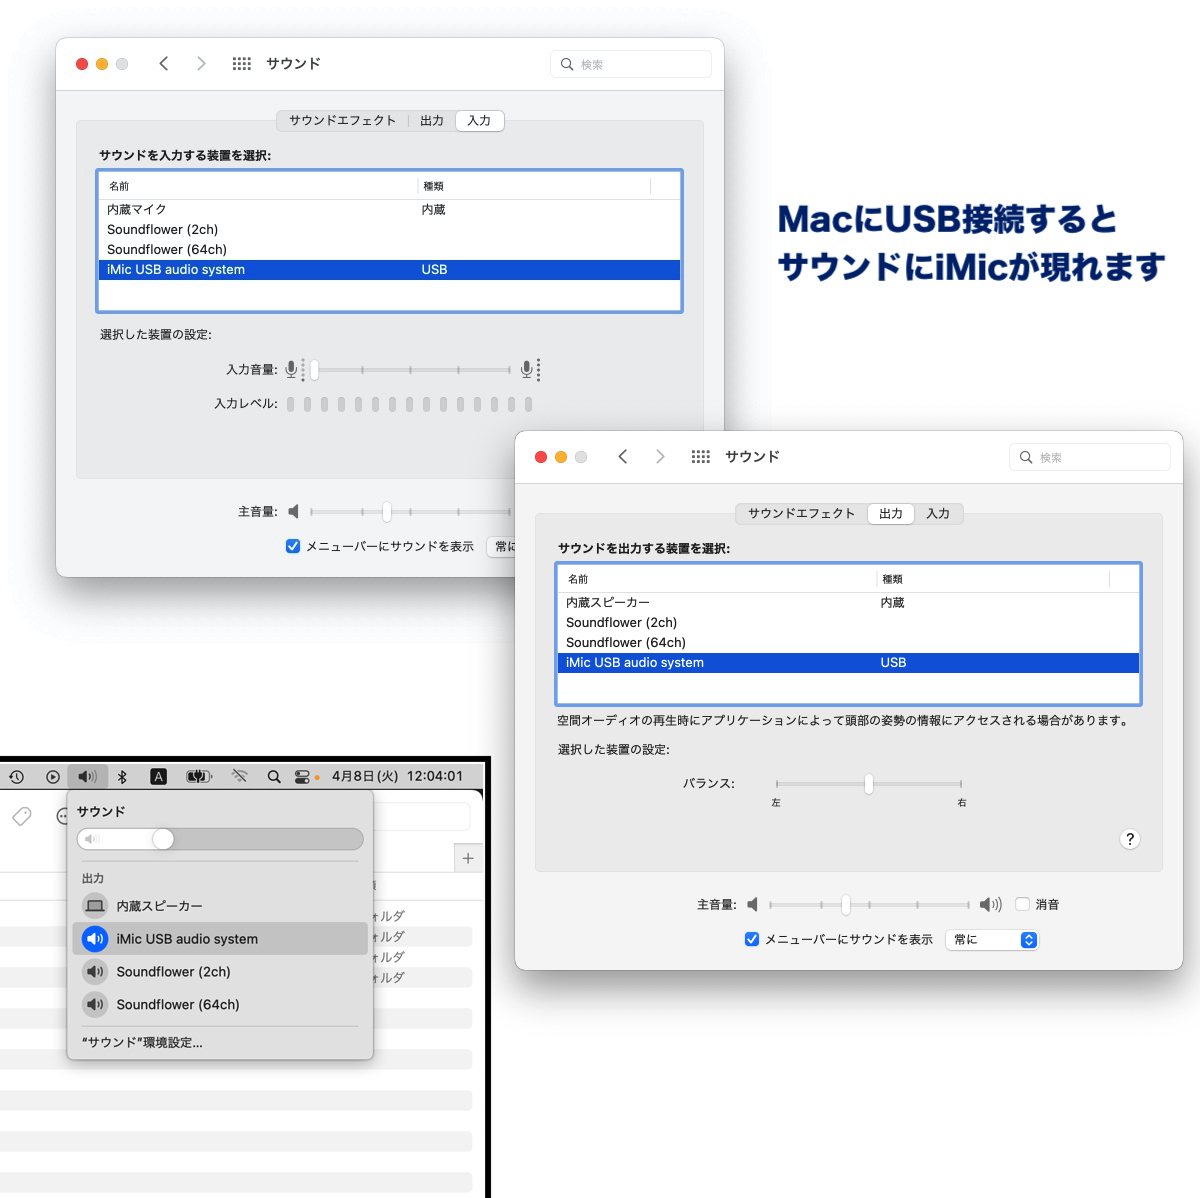1200x1198 pixels.
Task: Switch to サウンドエフェクト tab in 出力 window
Action: [801, 513]
